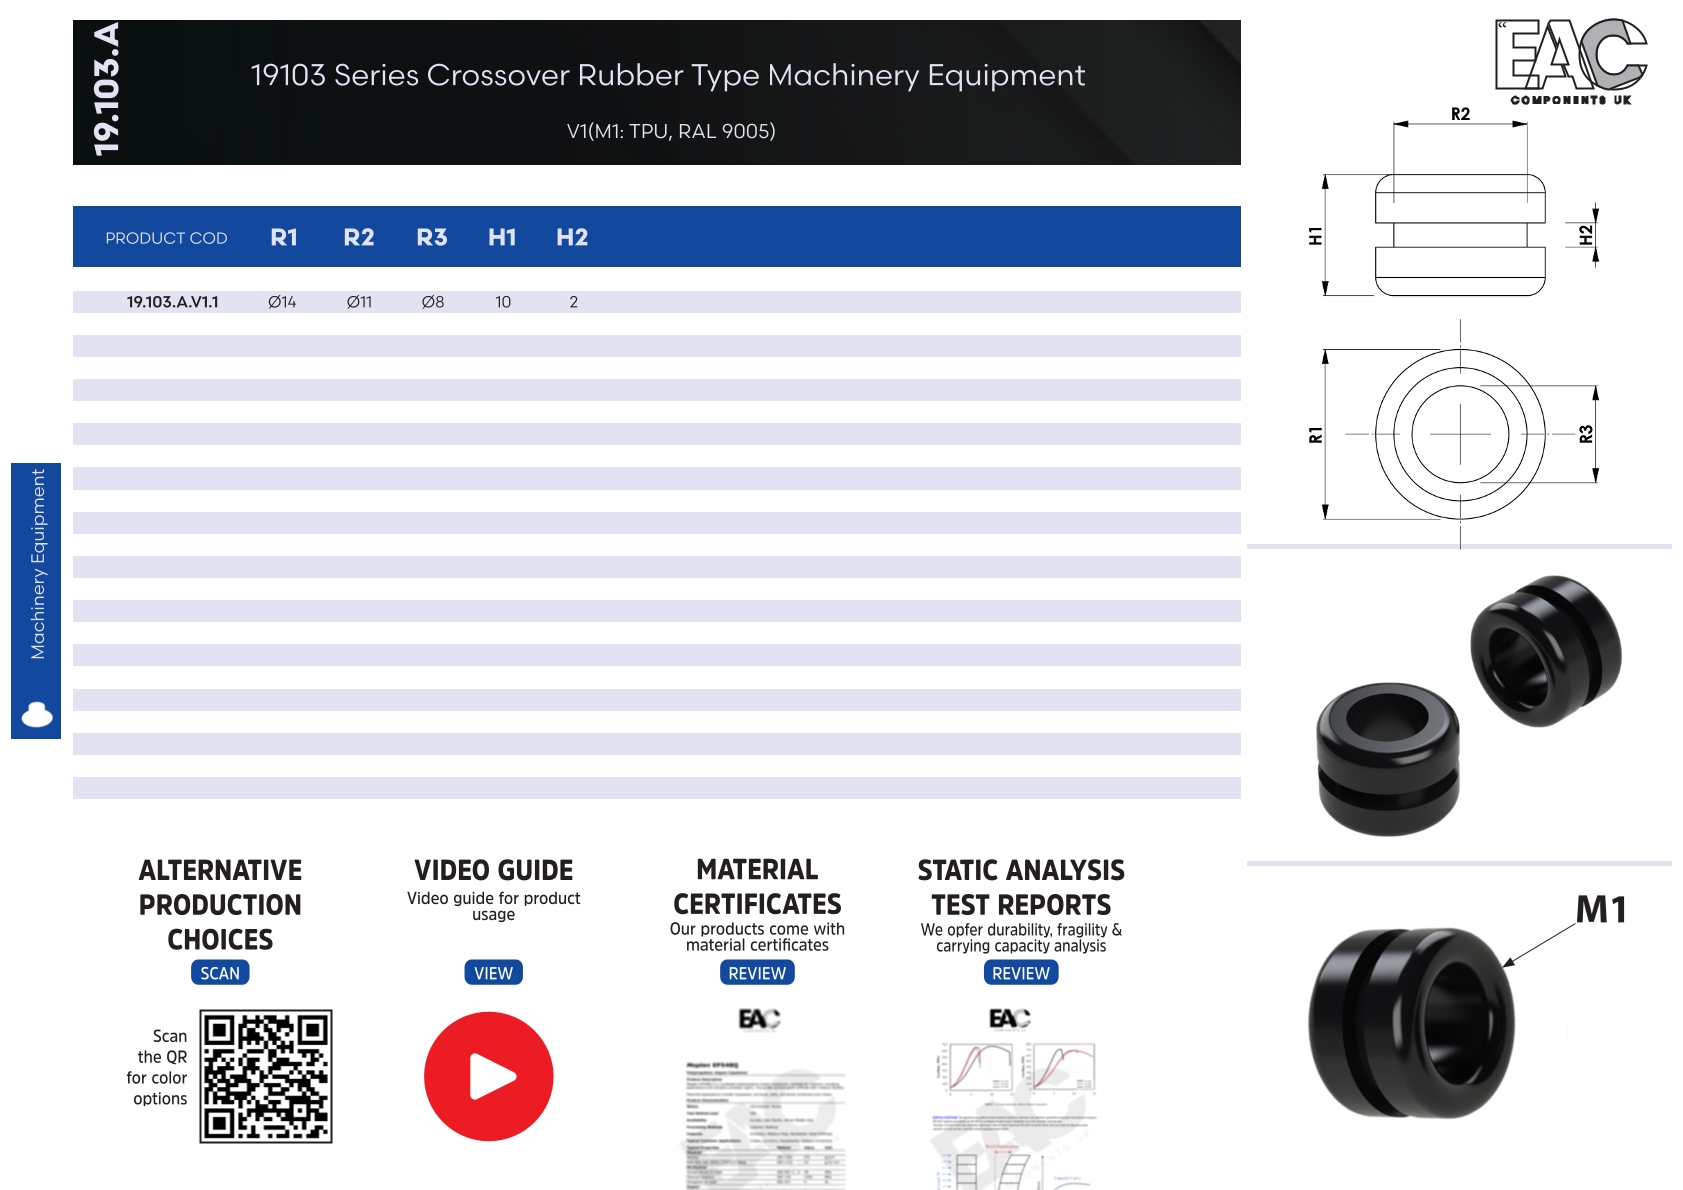1683x1190 pixels.
Task: Click the Ø11 value in R2 column
Action: coord(359,302)
